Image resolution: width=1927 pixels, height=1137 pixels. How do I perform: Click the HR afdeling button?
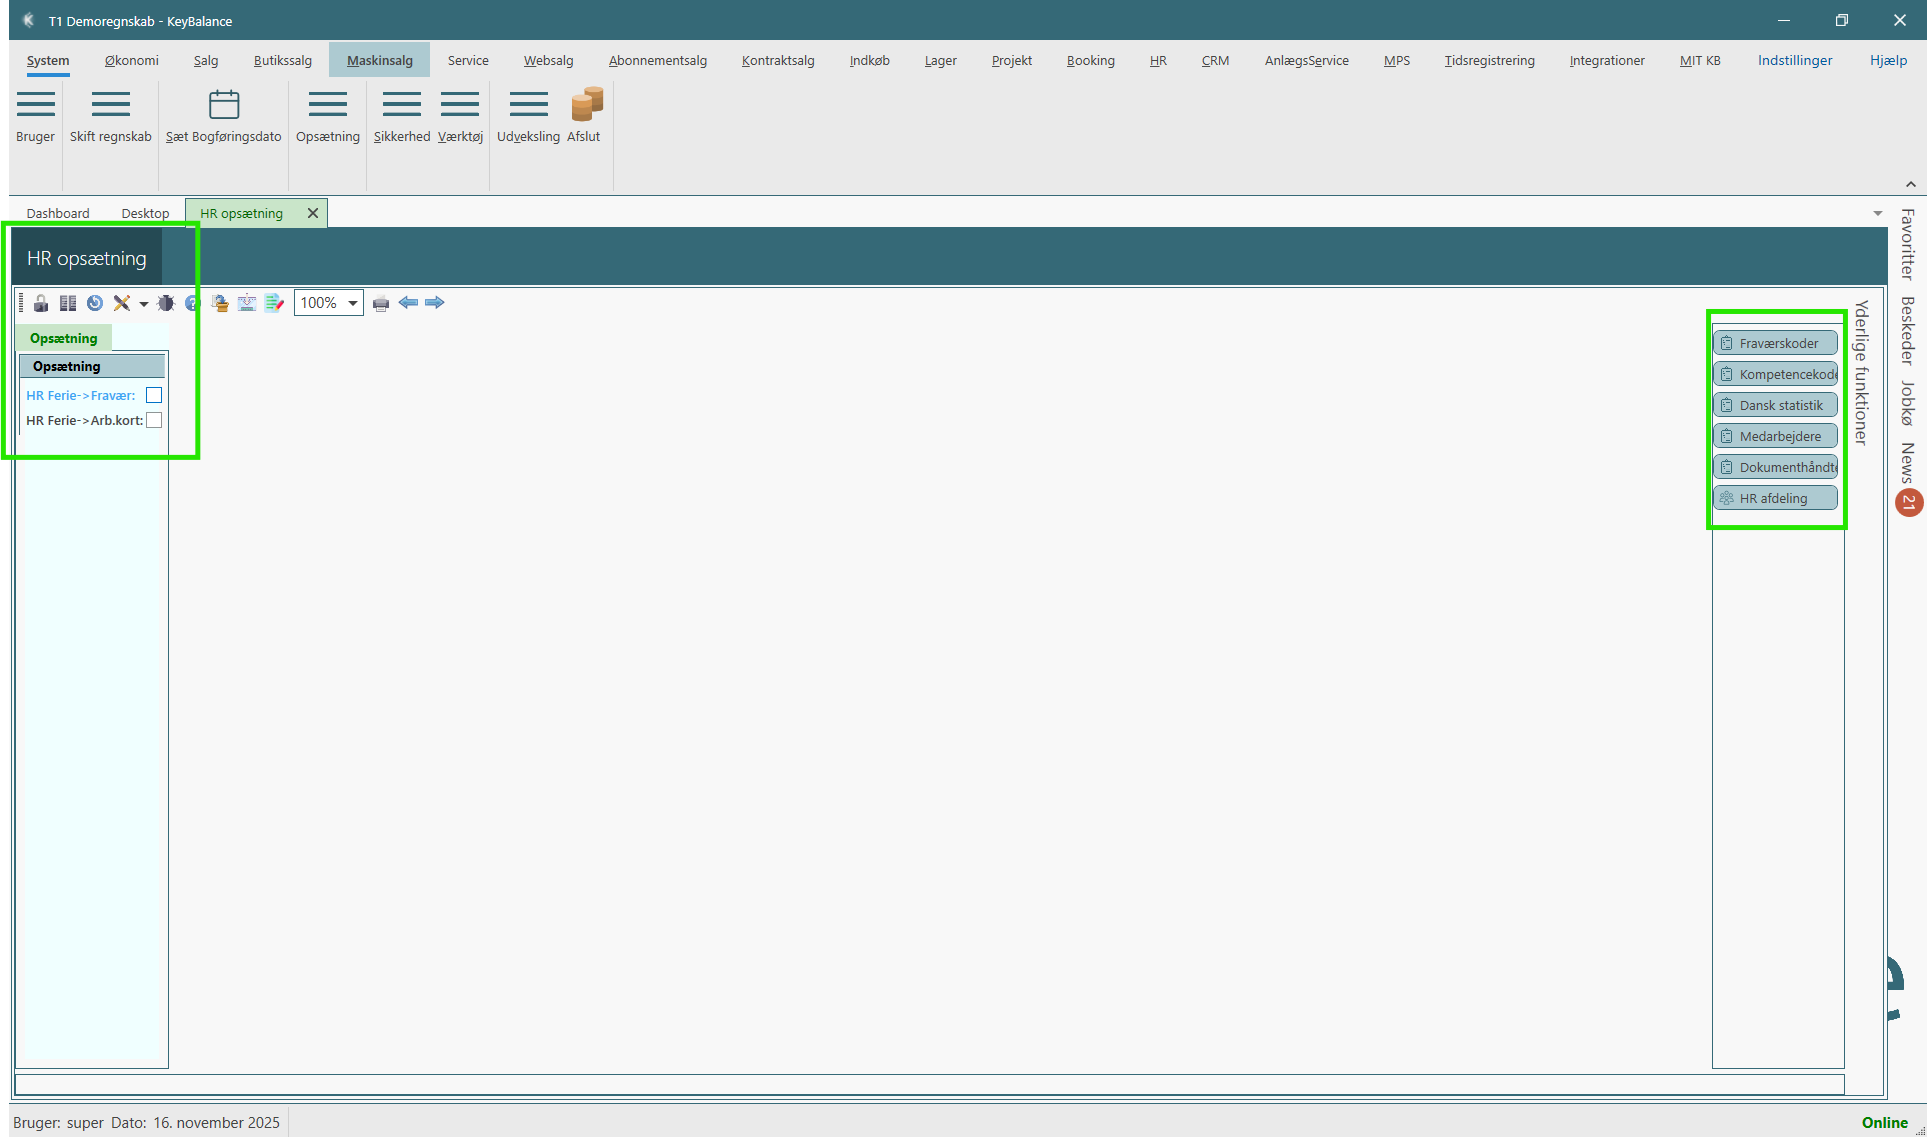(1777, 498)
